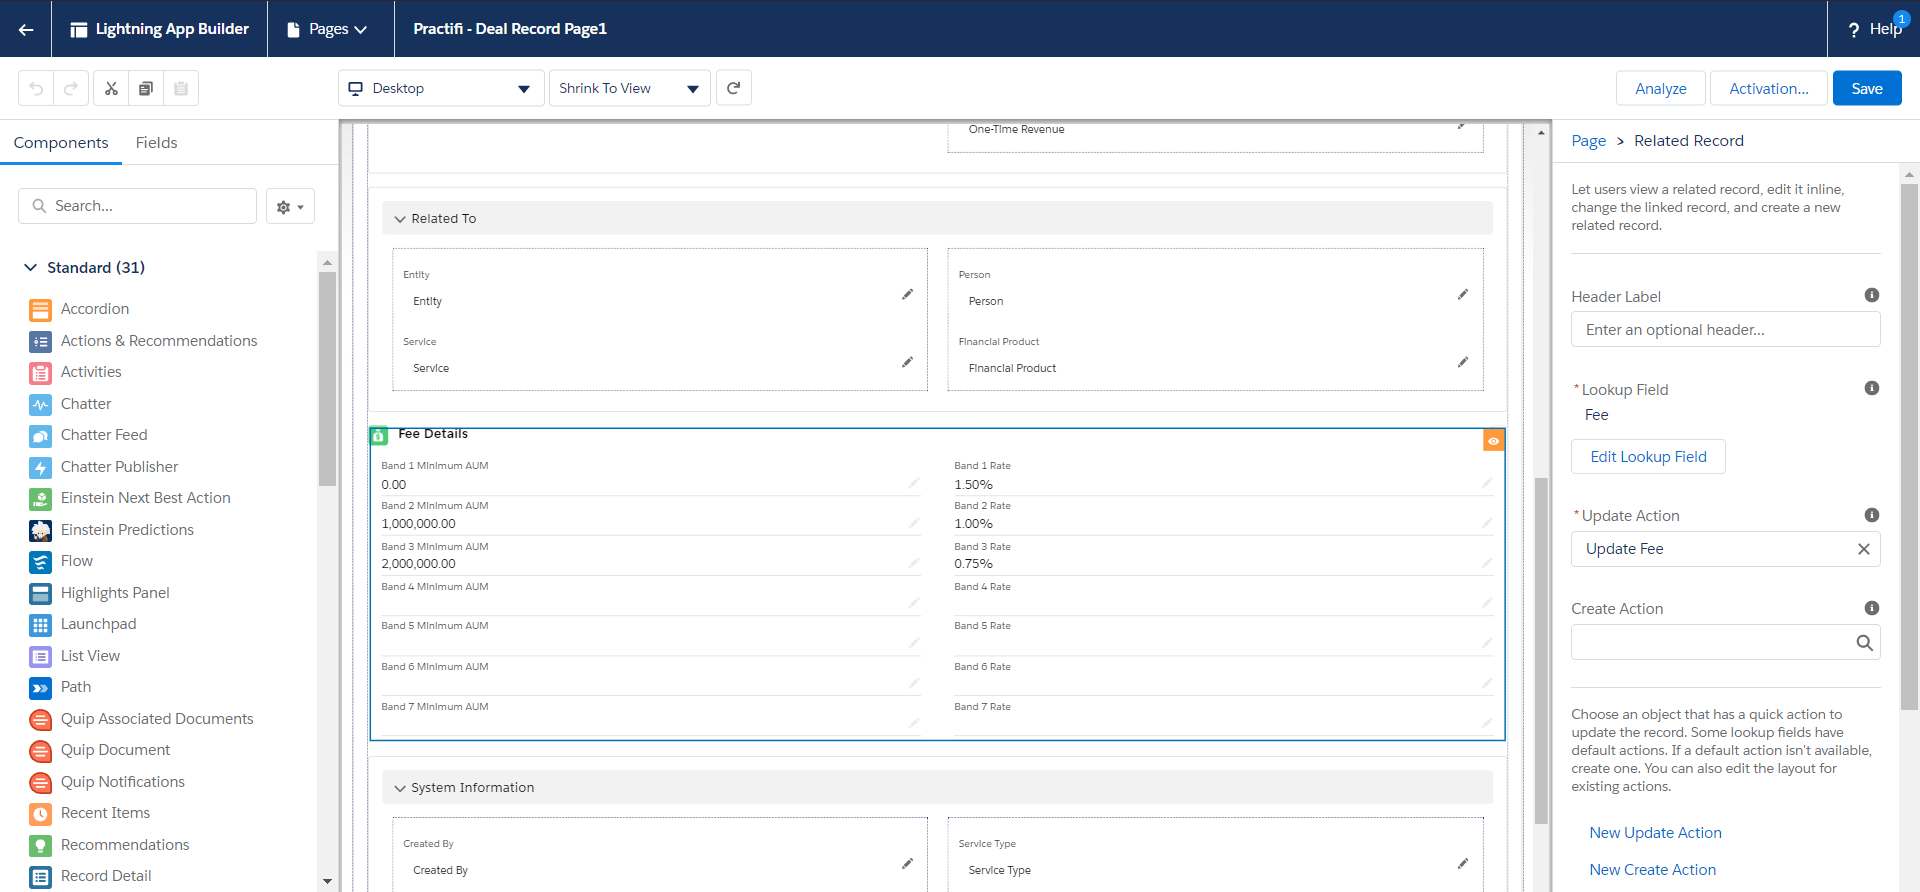This screenshot has width=1920, height=892.
Task: Focus the component Search box
Action: click(x=137, y=206)
